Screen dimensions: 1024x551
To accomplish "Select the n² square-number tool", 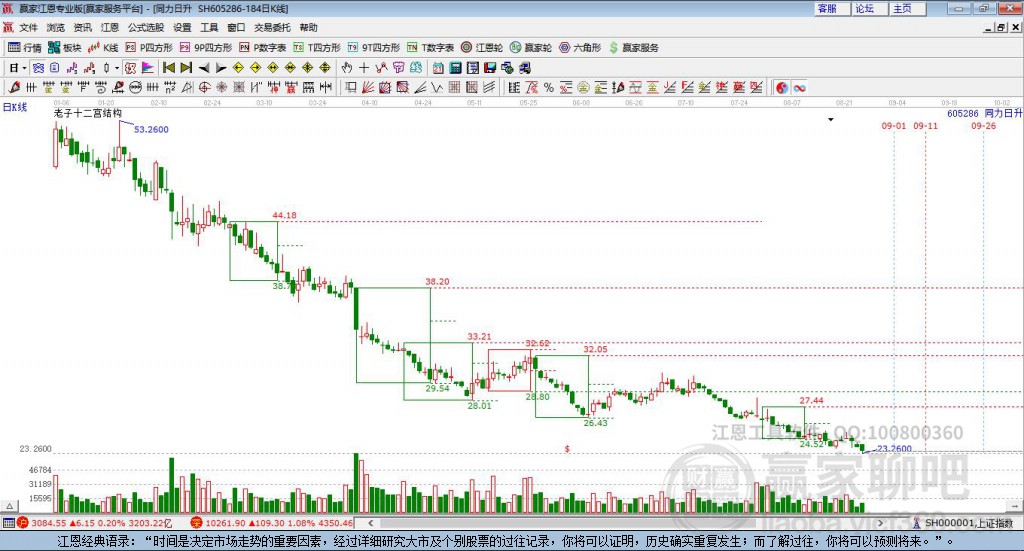I will coord(170,87).
